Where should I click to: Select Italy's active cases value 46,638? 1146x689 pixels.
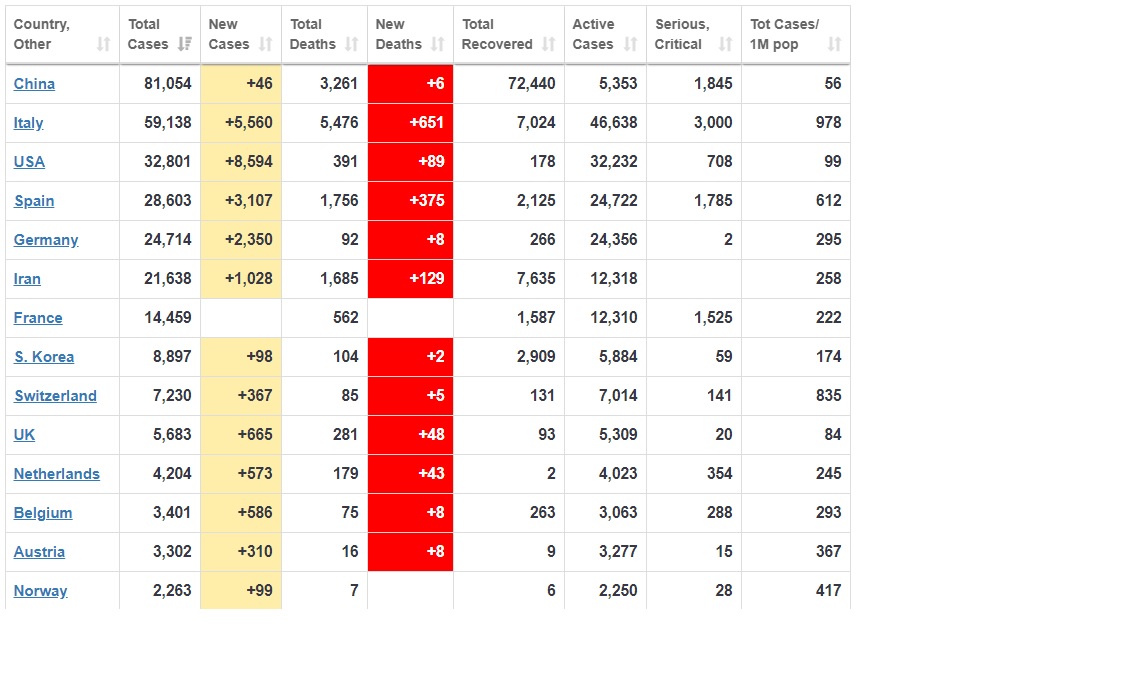pos(614,123)
